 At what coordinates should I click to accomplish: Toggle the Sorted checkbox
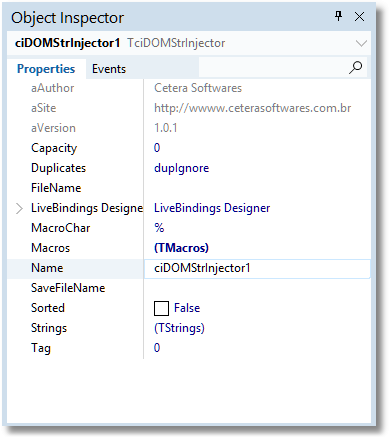tap(161, 308)
